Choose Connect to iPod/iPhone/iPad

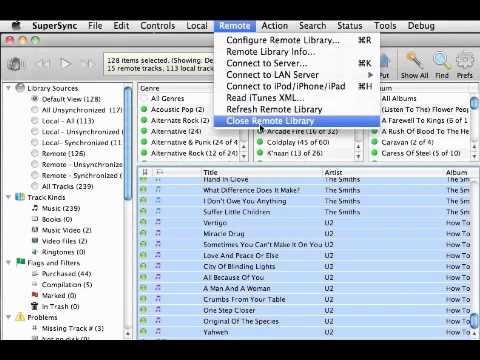point(297,86)
